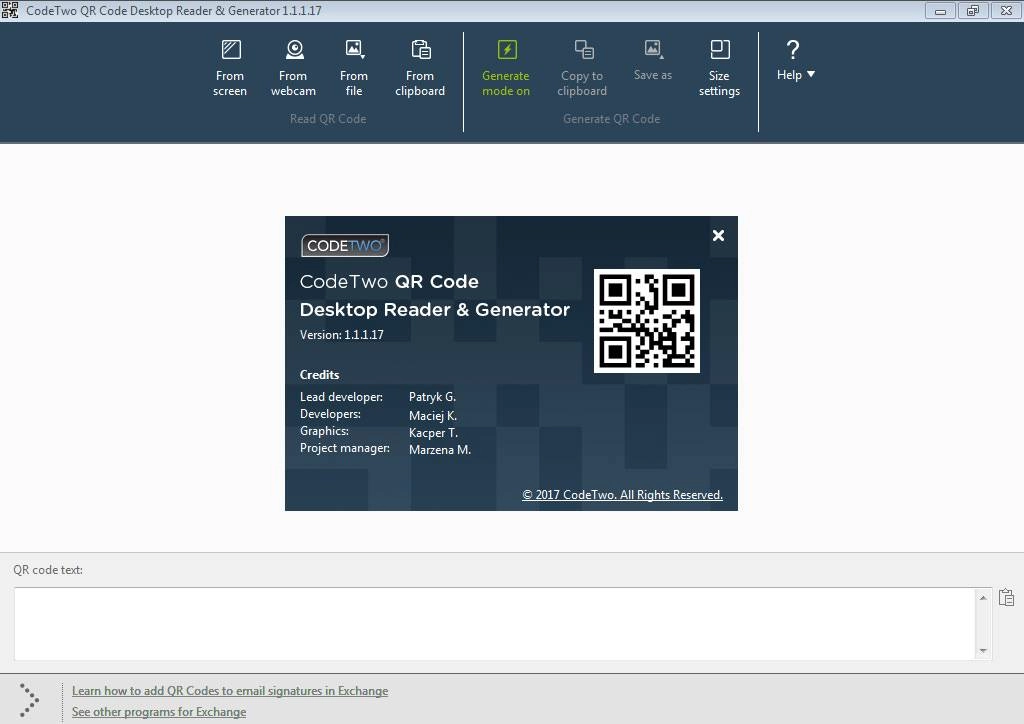Click the CodeTwo arrow logo at bottom left
This screenshot has width=1024, height=724.
click(x=29, y=700)
